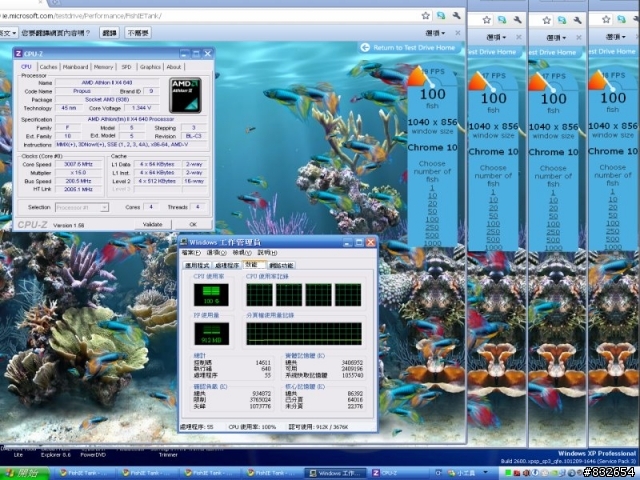Click the translate icon in the main Chrome address bar
The image size is (640, 480).
click(441, 16)
